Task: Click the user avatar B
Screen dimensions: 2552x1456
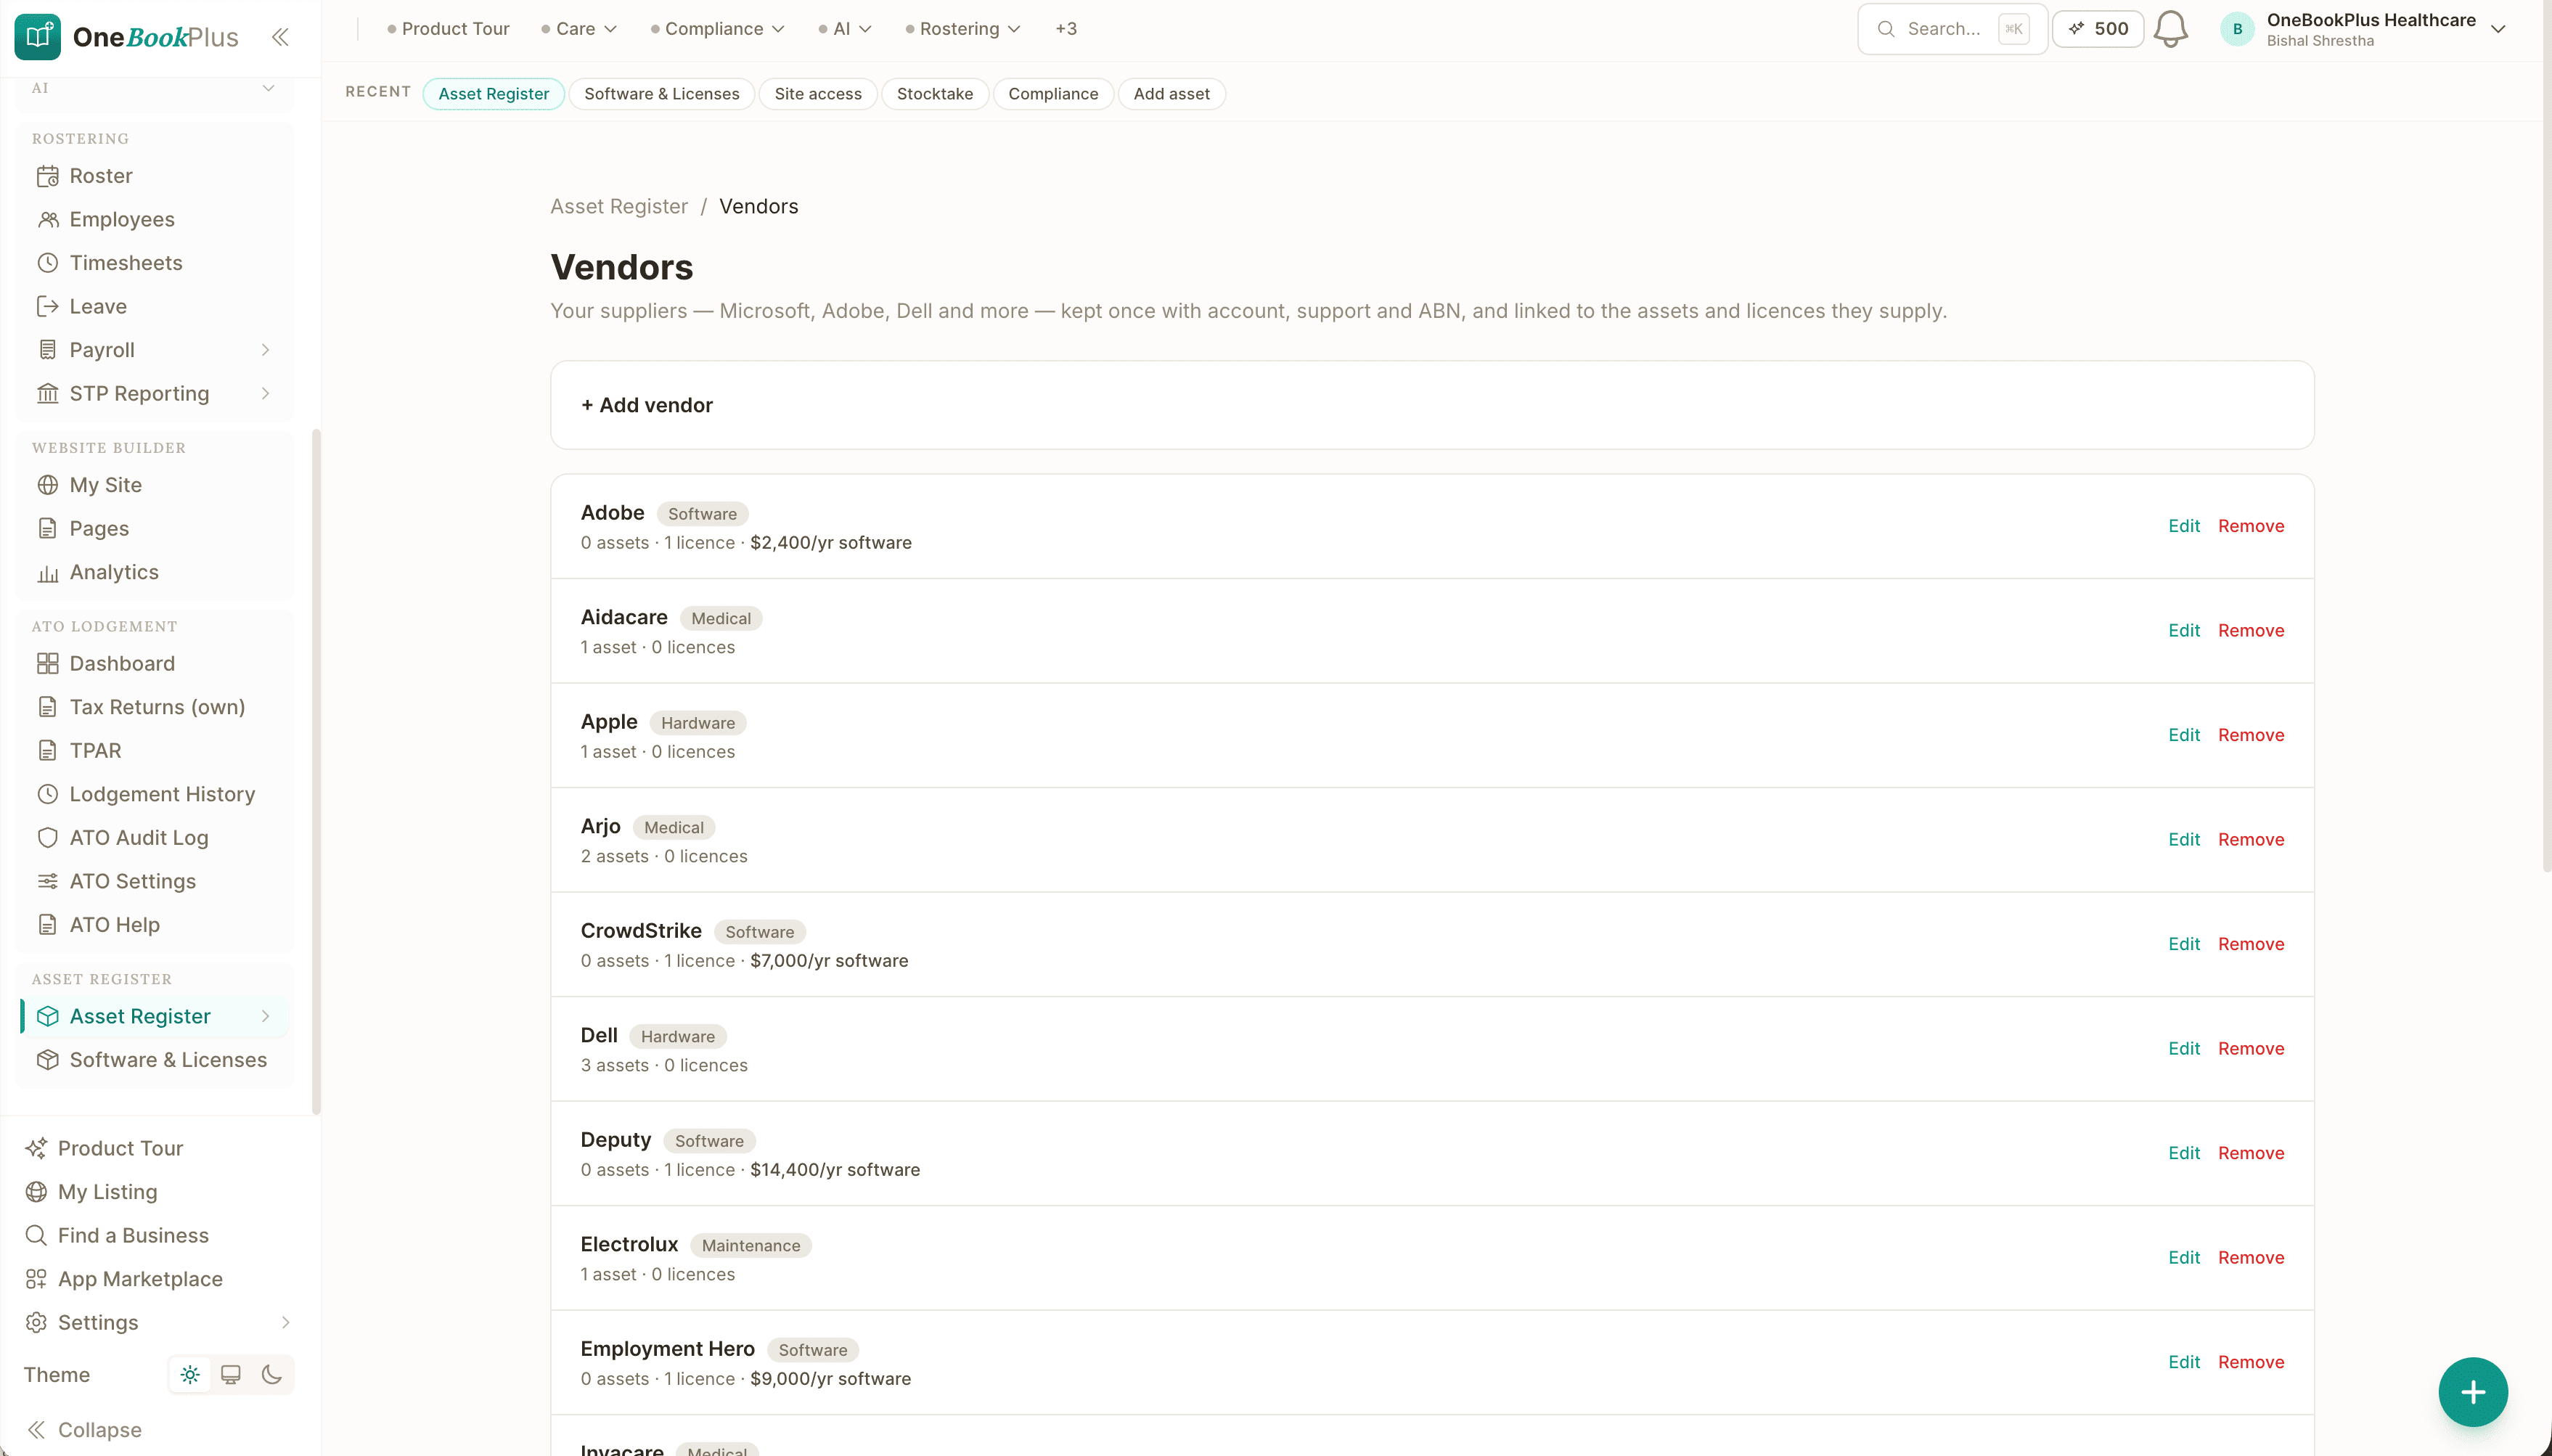Action: (x=2237, y=29)
